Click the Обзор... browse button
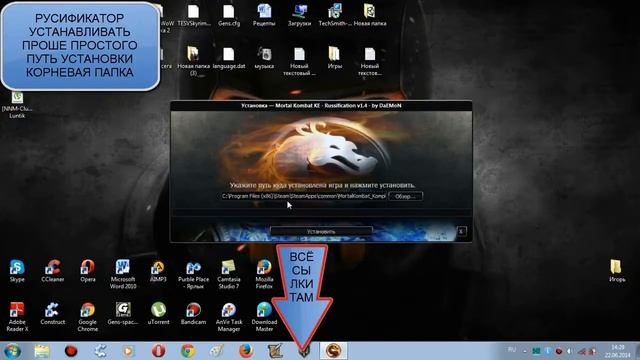640x360 pixels. pos(405,196)
